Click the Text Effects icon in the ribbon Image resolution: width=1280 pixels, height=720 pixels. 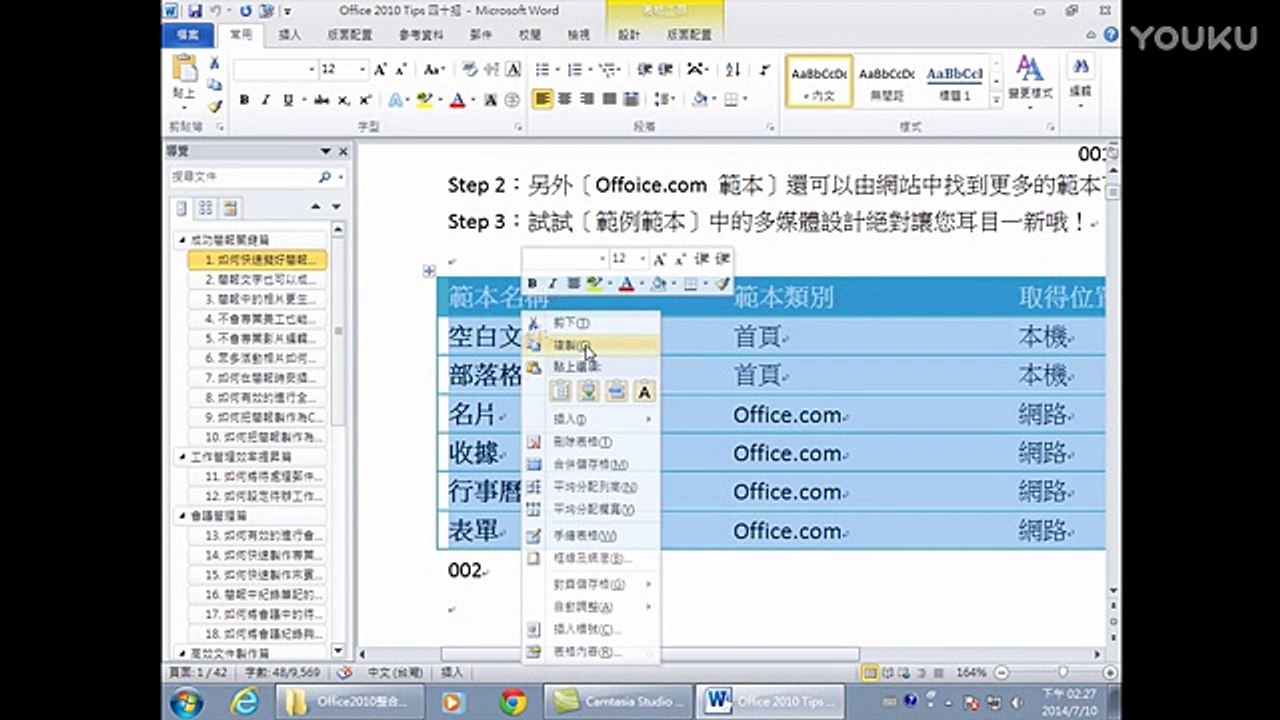coord(396,100)
